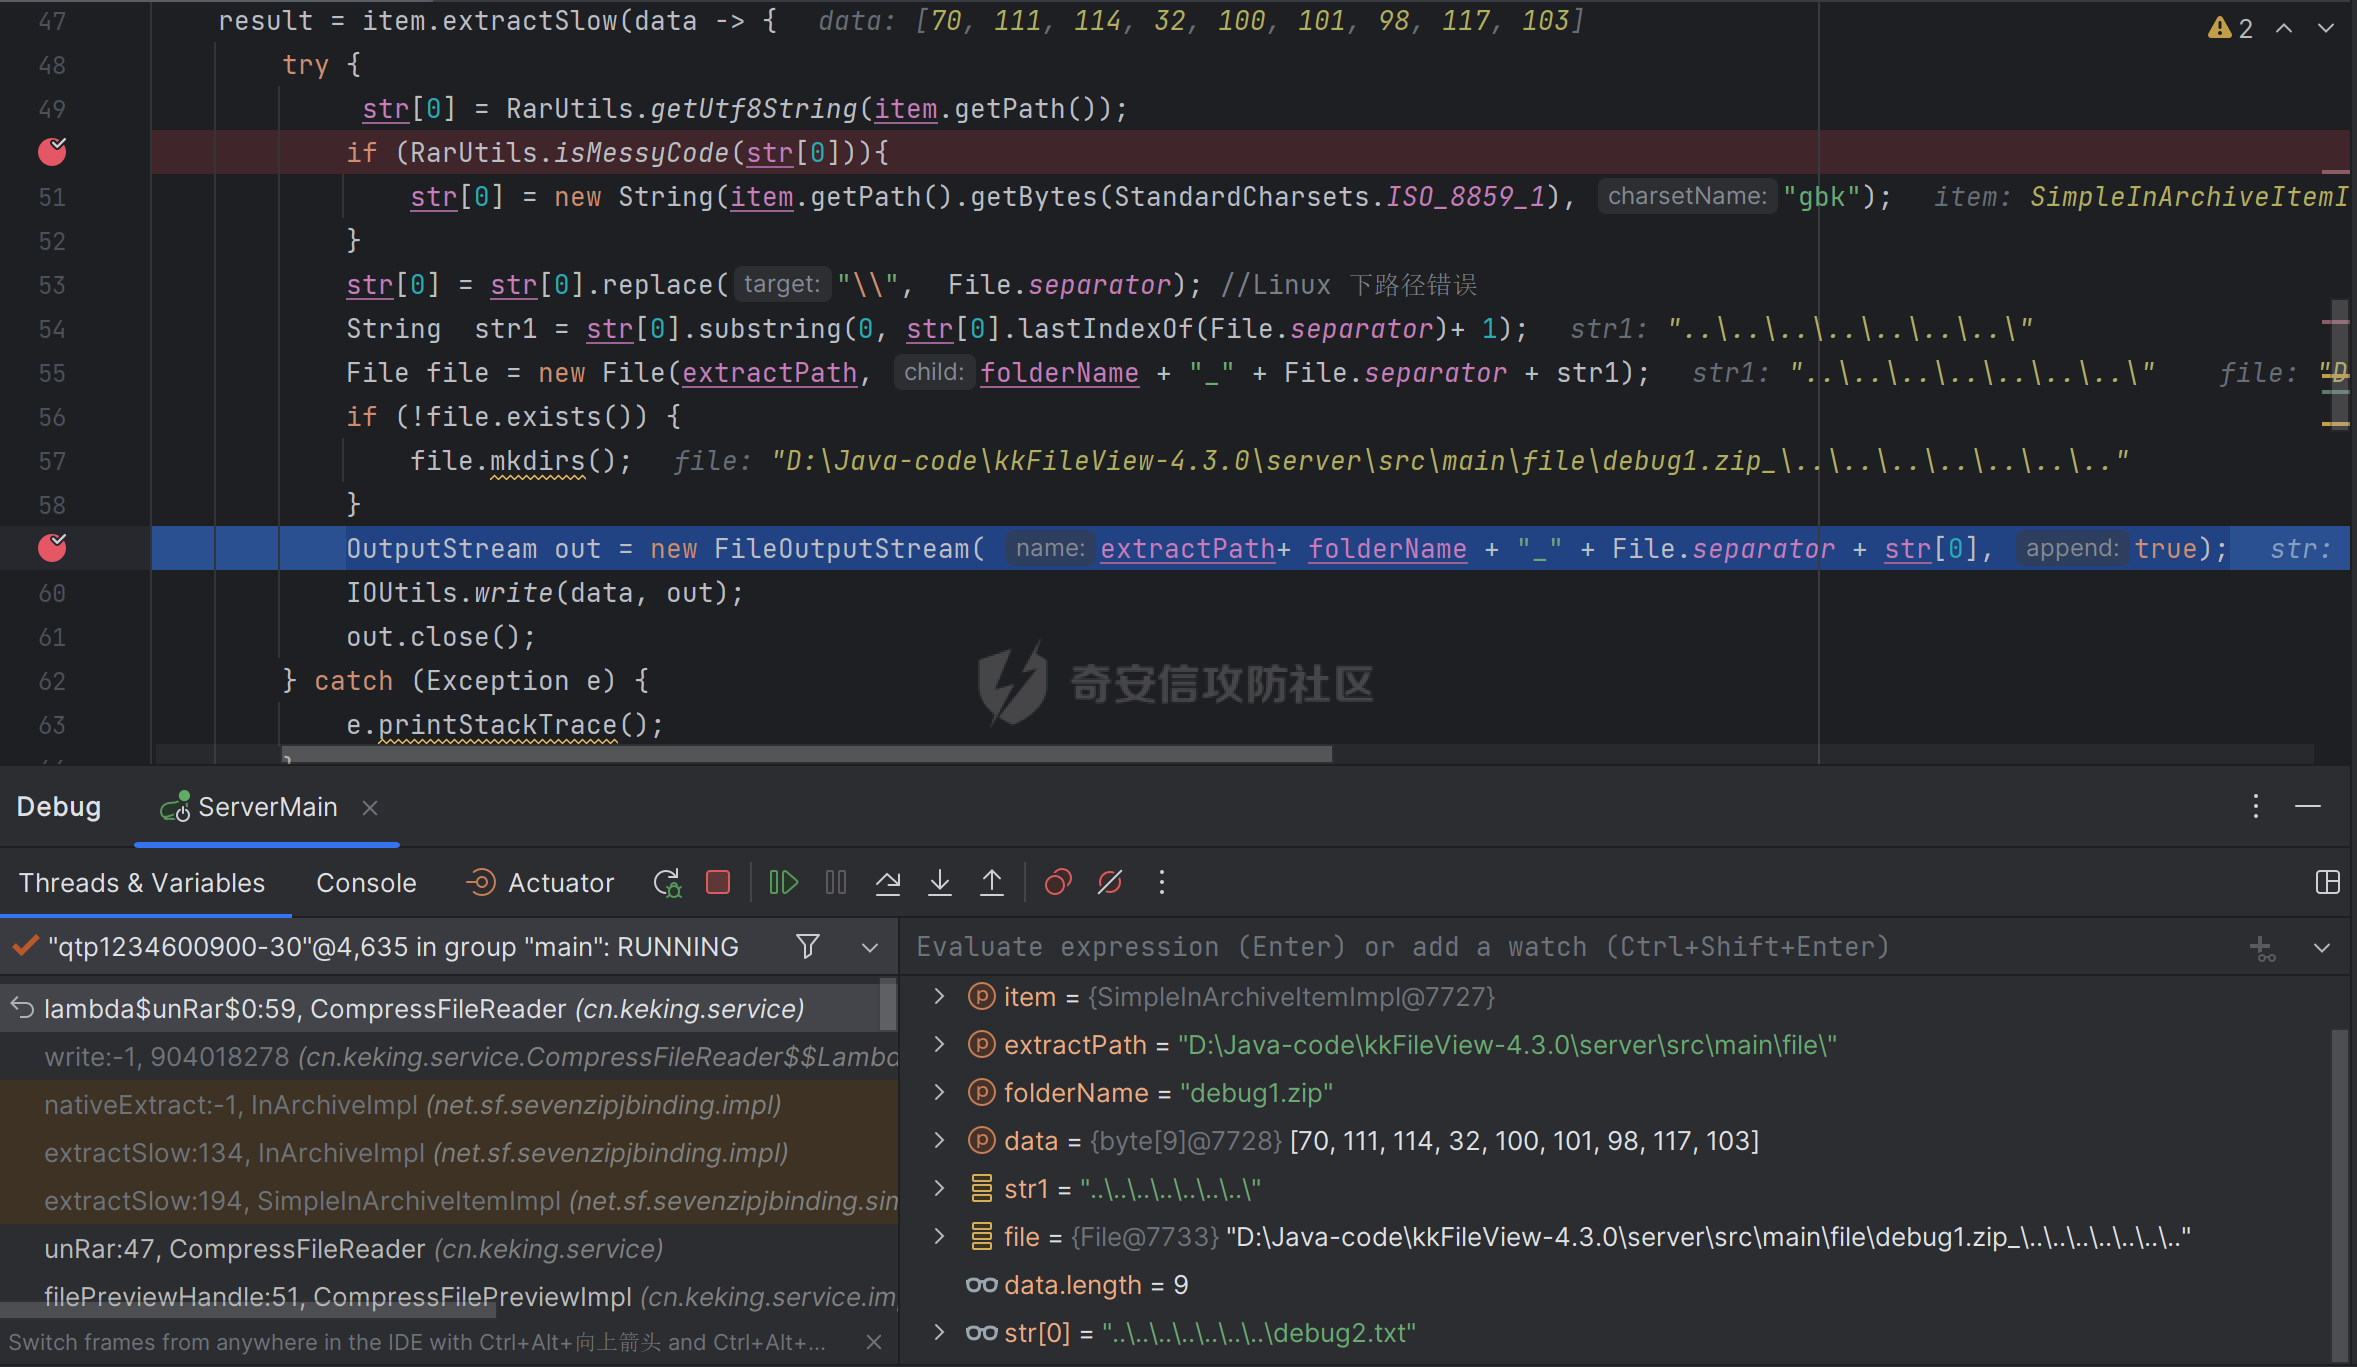Expand the item variable node
Image resolution: width=2357 pixels, height=1367 pixels.
939,997
